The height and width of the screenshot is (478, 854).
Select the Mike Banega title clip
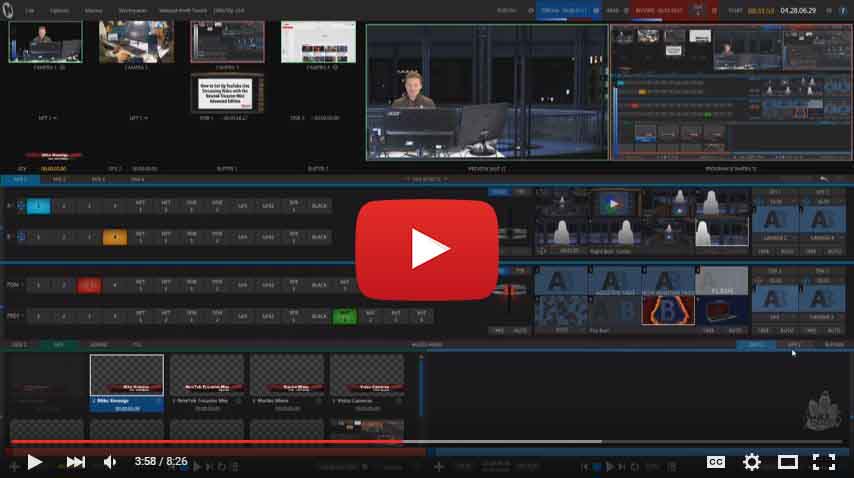tap(127, 383)
